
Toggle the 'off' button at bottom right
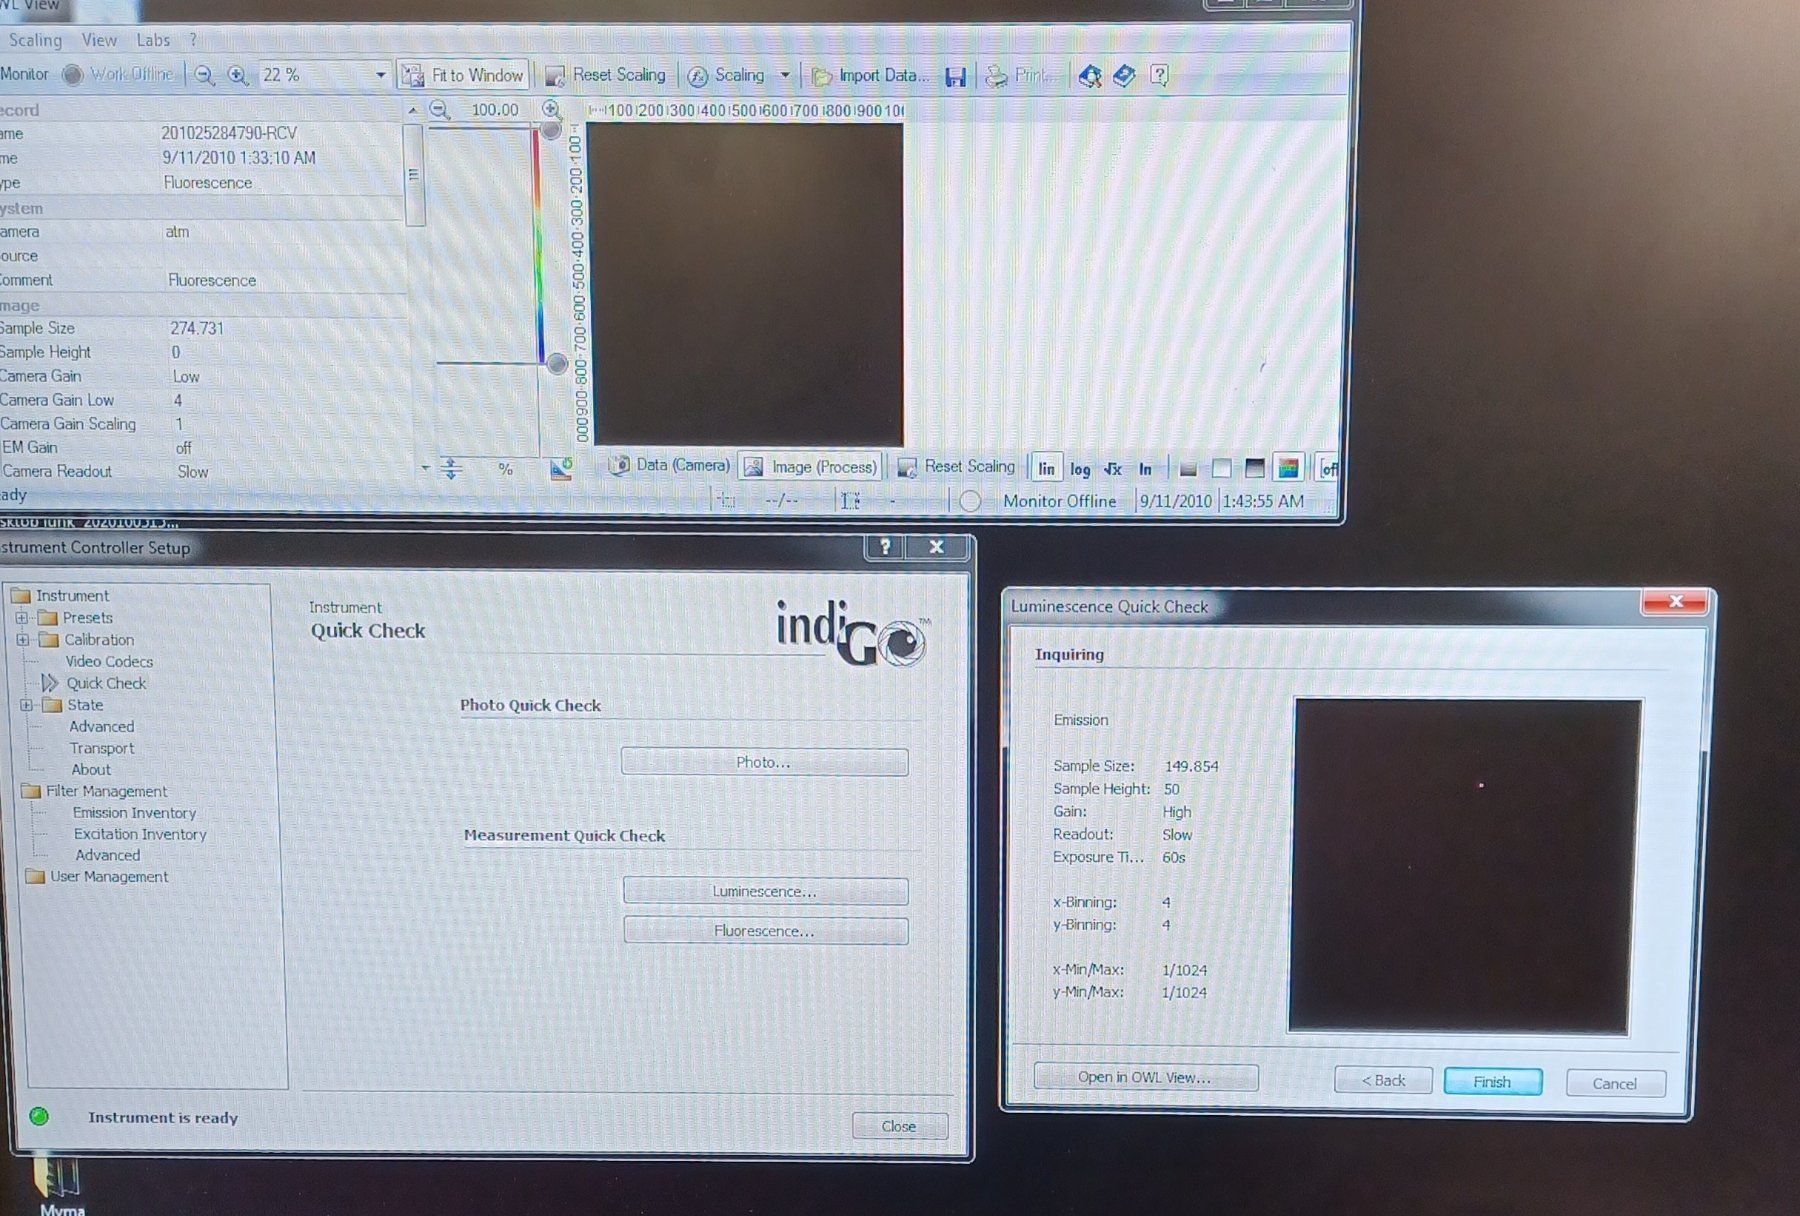pyautogui.click(x=1328, y=468)
